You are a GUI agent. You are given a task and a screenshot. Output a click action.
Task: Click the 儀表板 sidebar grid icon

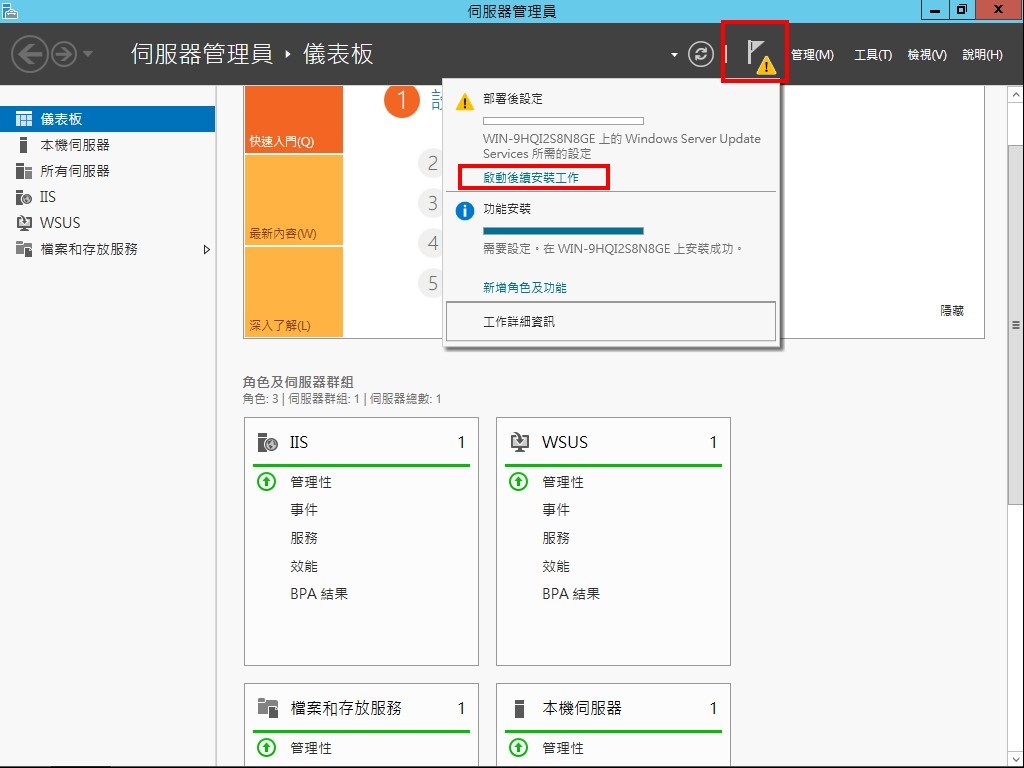pos(24,119)
